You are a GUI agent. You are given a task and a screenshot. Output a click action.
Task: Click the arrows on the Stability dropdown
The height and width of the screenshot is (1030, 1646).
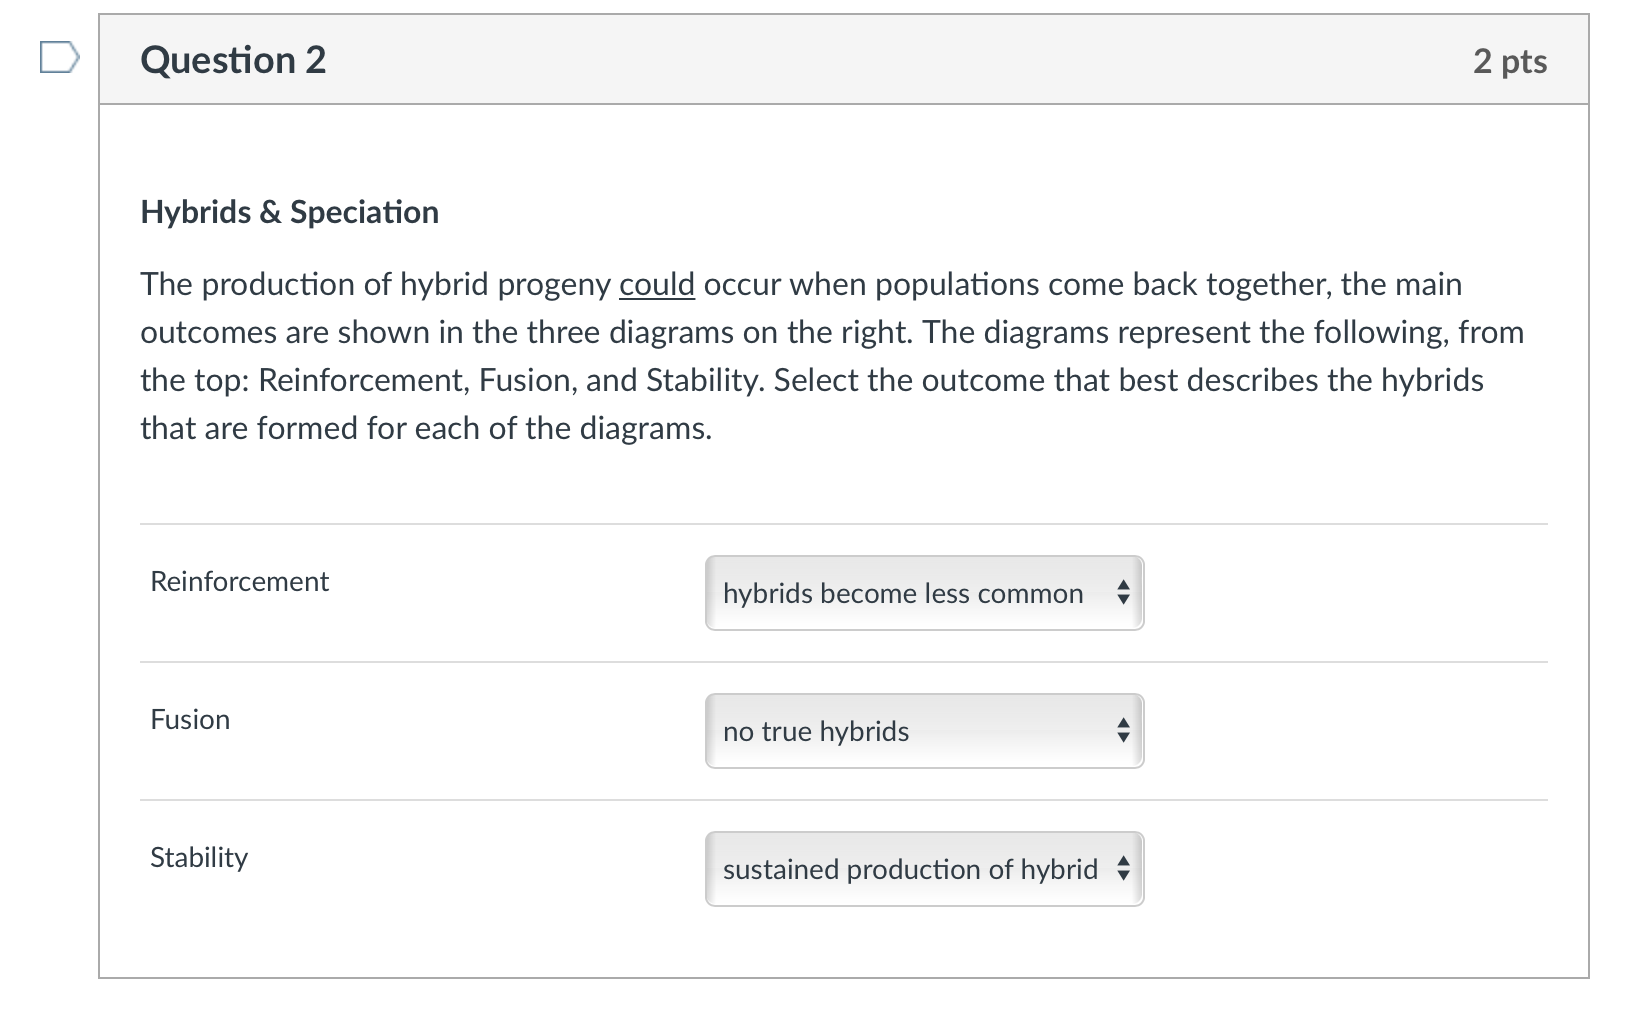point(1123,869)
